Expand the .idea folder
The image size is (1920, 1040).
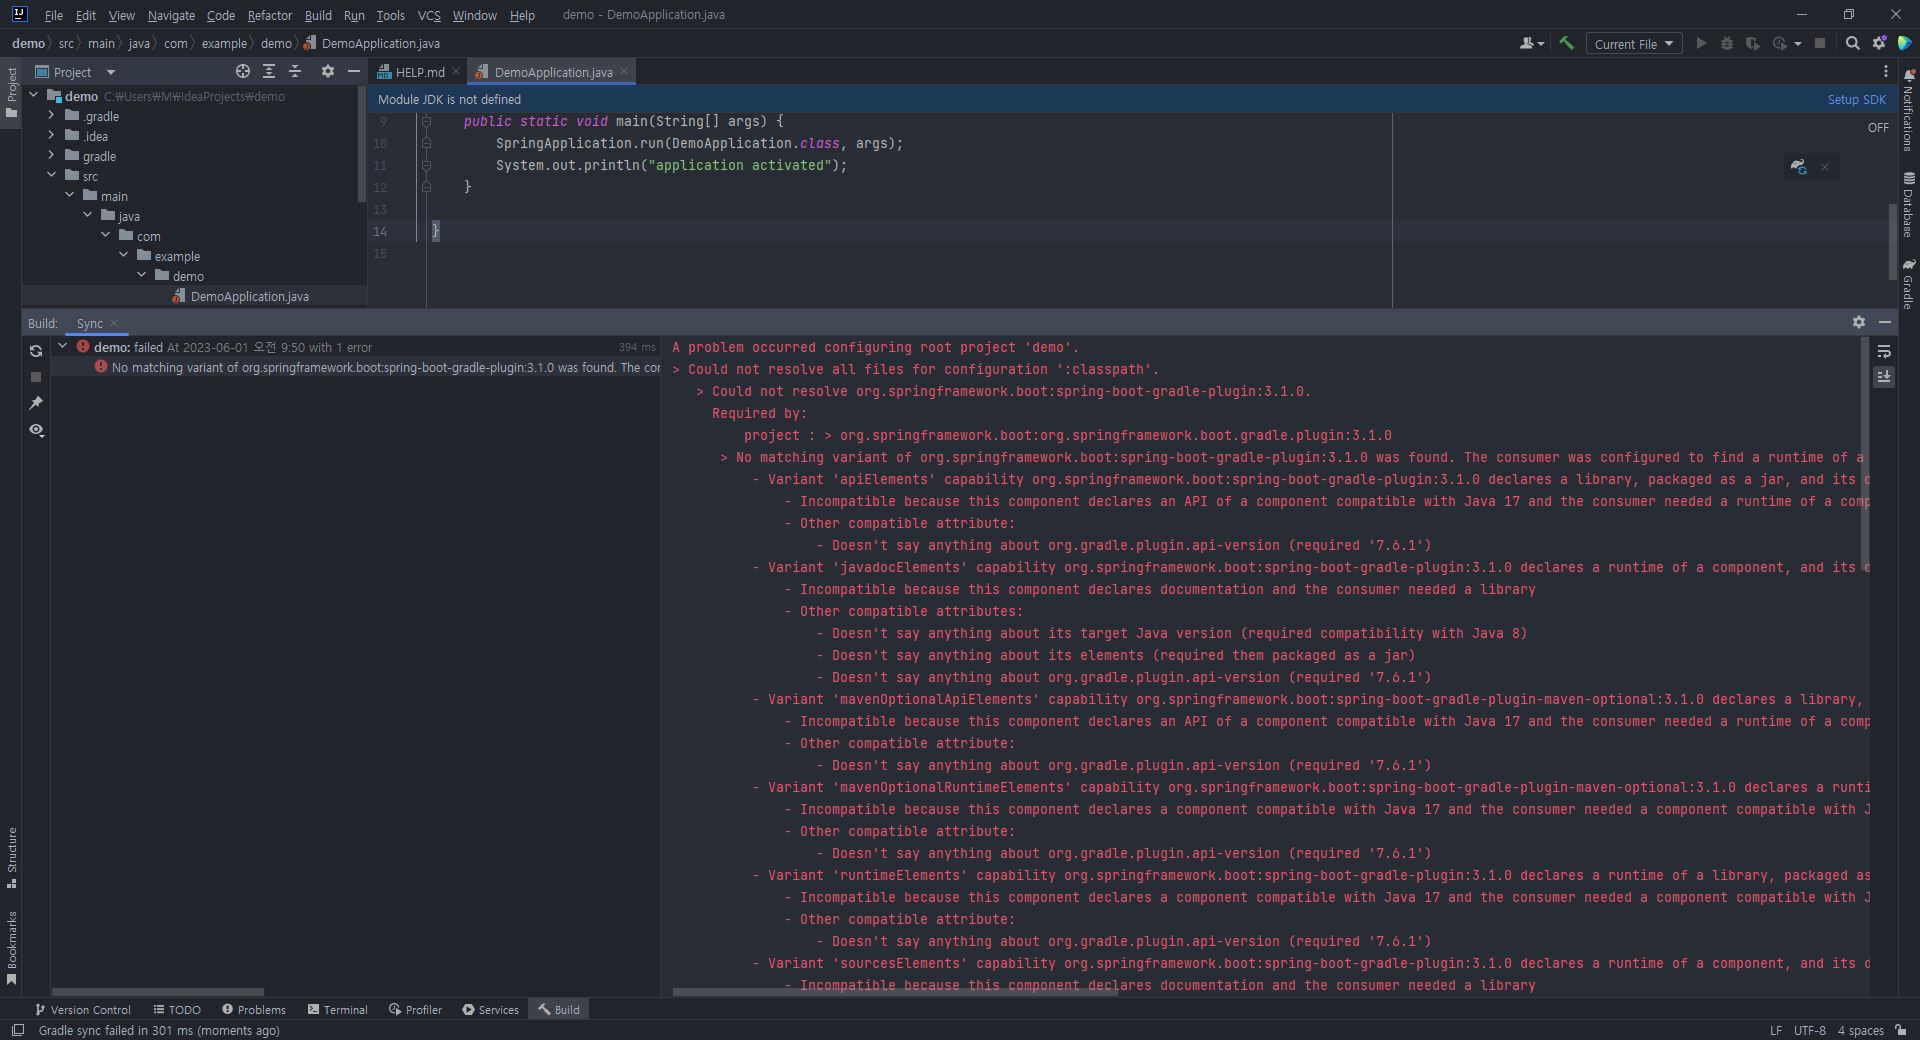click(51, 136)
